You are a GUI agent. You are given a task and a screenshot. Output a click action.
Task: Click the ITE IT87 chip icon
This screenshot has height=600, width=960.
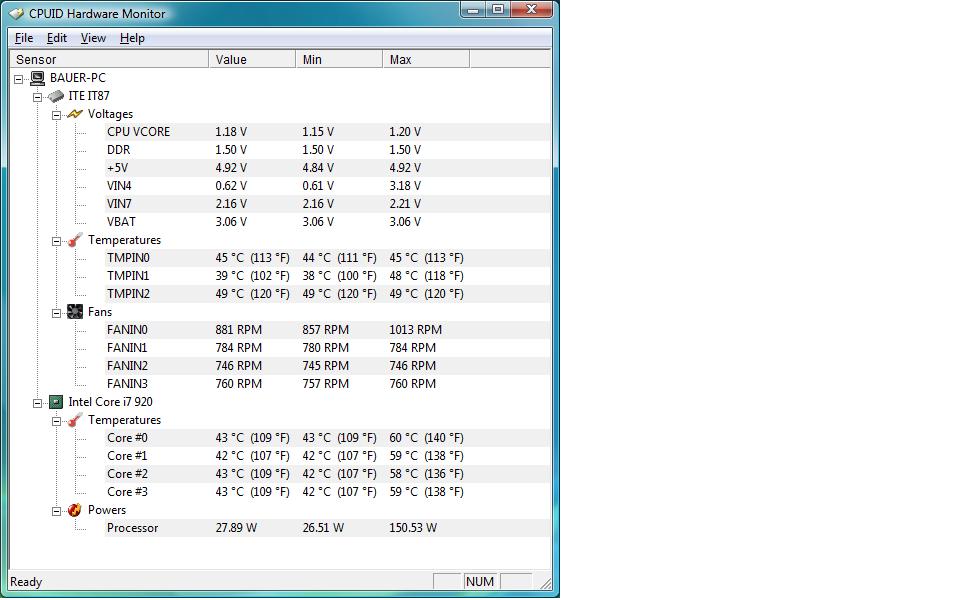(x=56, y=96)
